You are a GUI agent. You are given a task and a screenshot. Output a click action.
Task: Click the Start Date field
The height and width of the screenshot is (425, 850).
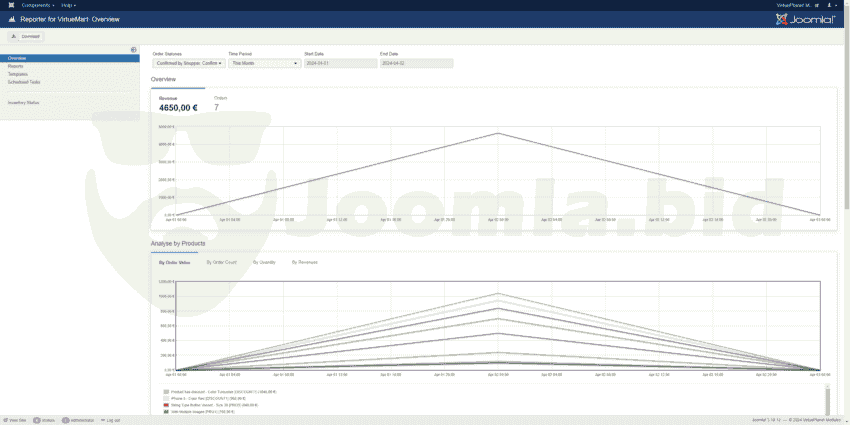(x=340, y=63)
